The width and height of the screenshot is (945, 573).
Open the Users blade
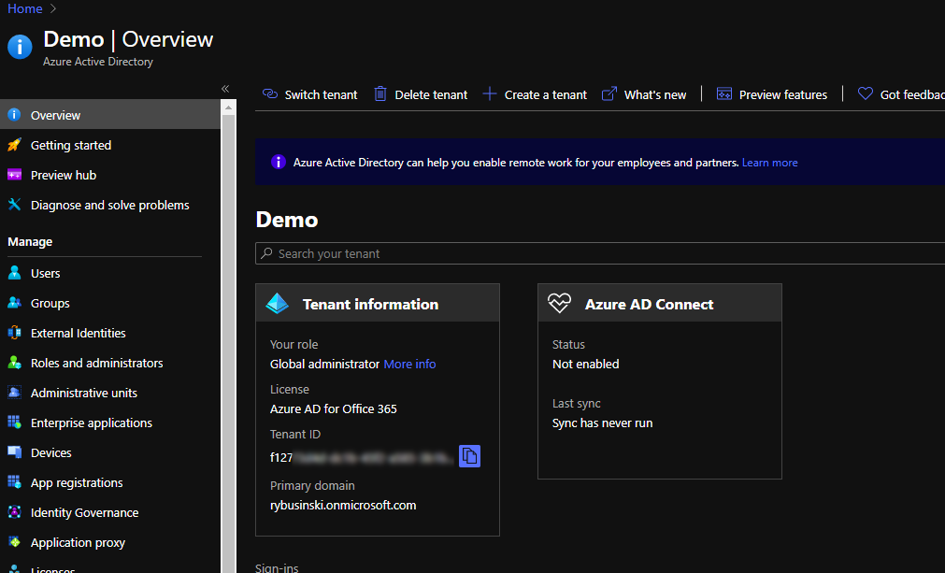45,274
